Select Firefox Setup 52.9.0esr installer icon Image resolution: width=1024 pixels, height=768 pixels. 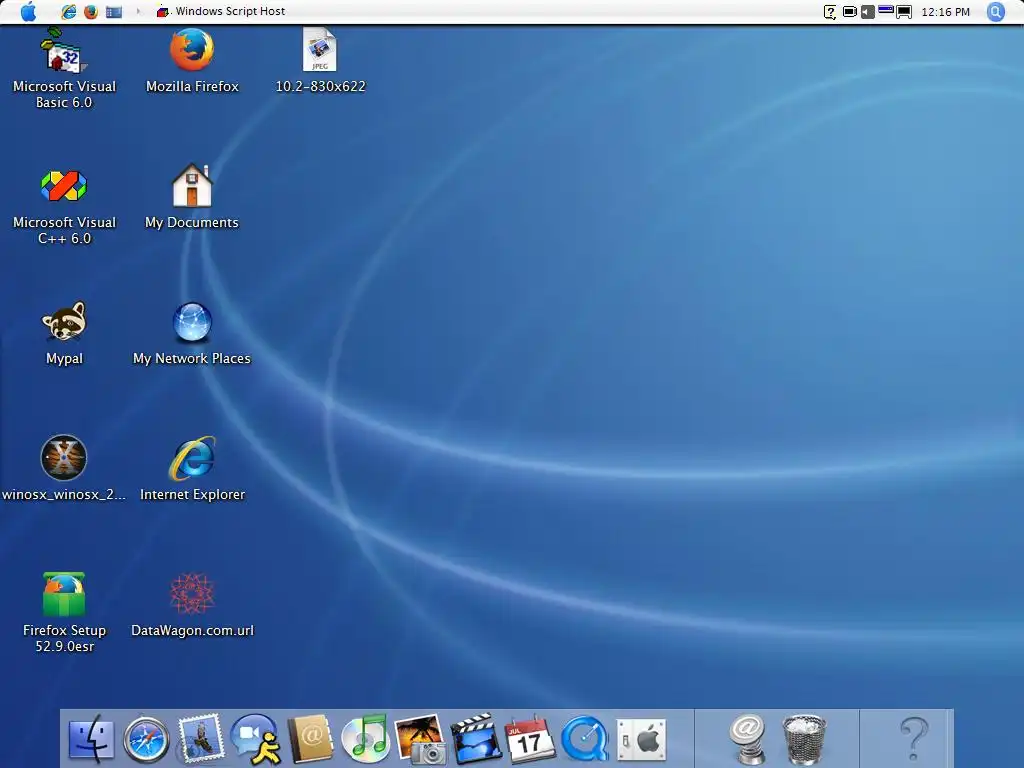coord(63,594)
